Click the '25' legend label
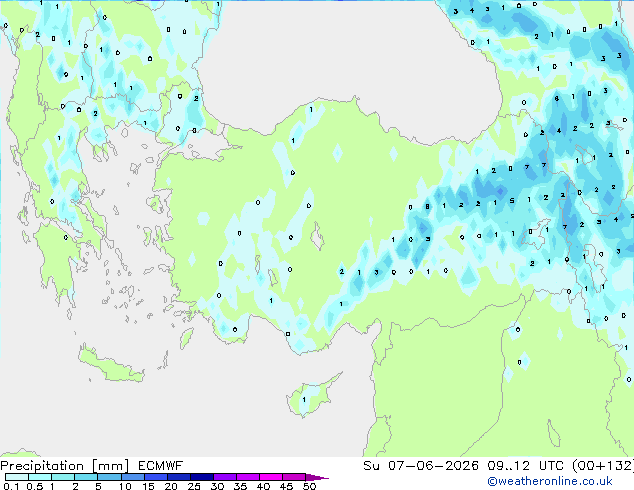Screen dimensions: 634x490 tap(194, 486)
